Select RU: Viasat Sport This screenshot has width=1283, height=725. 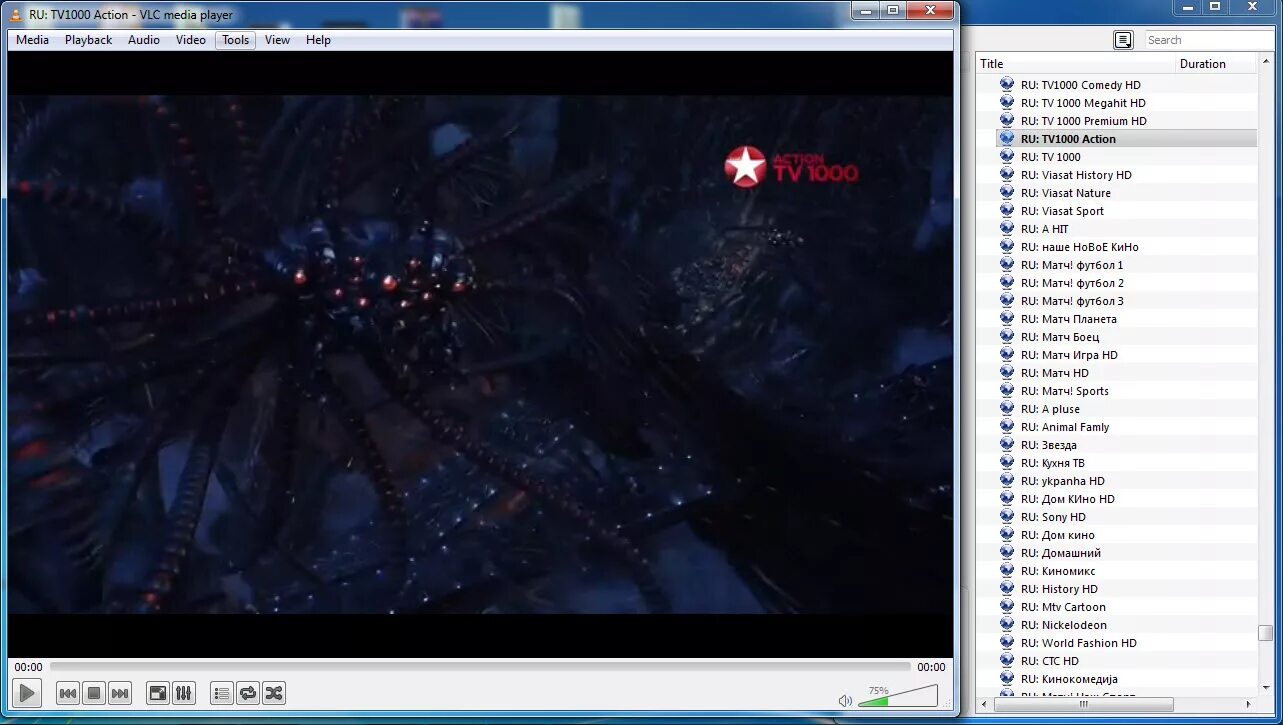[1062, 211]
